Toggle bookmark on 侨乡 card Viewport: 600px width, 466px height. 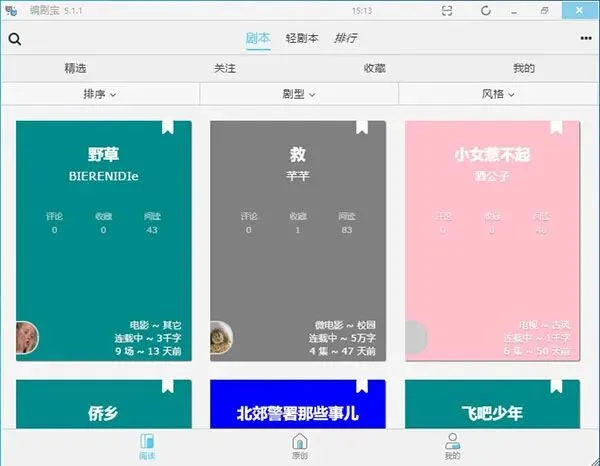click(x=168, y=386)
